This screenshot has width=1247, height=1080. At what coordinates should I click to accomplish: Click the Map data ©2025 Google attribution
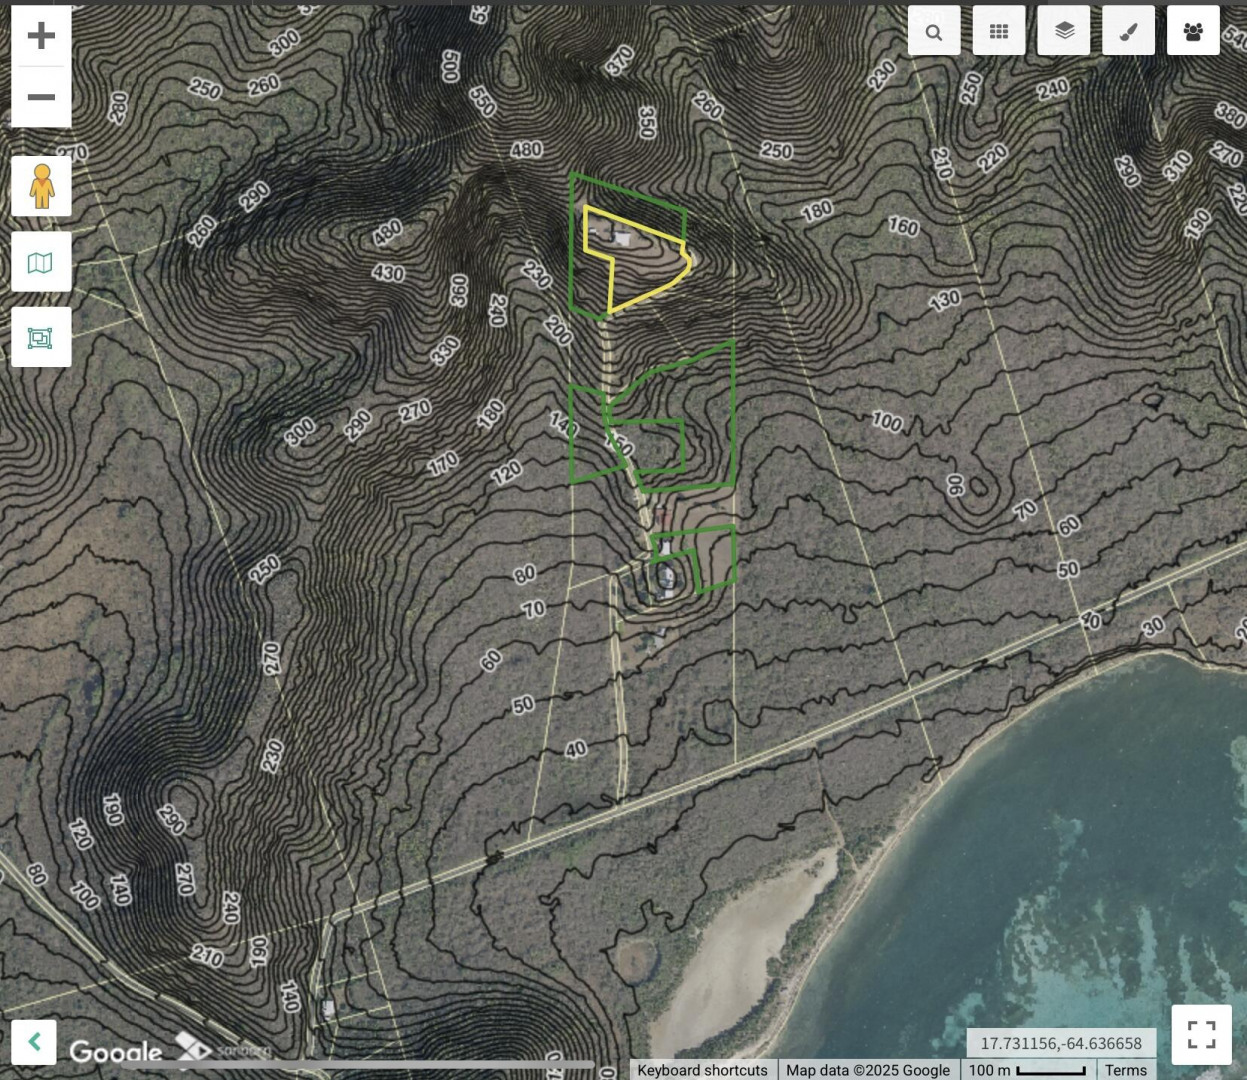[867, 1070]
